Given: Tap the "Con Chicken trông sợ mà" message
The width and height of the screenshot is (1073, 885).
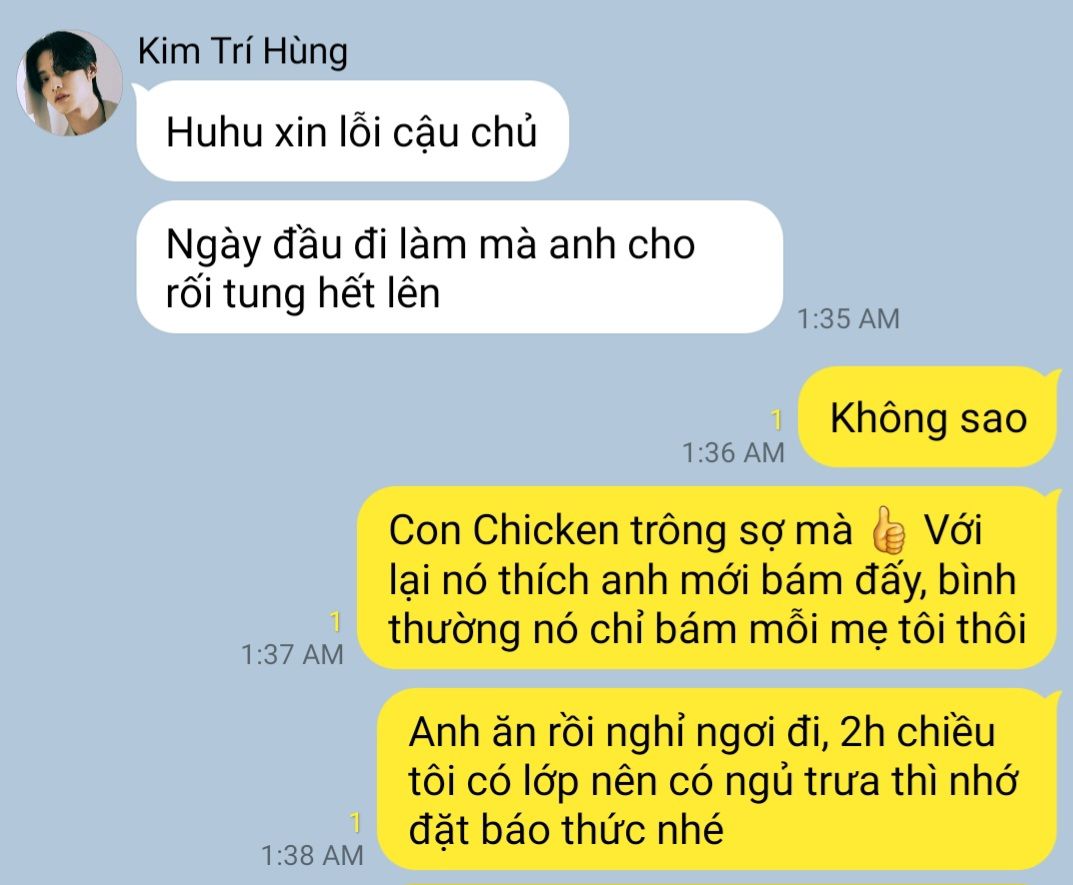Looking at the screenshot, I should (708, 578).
